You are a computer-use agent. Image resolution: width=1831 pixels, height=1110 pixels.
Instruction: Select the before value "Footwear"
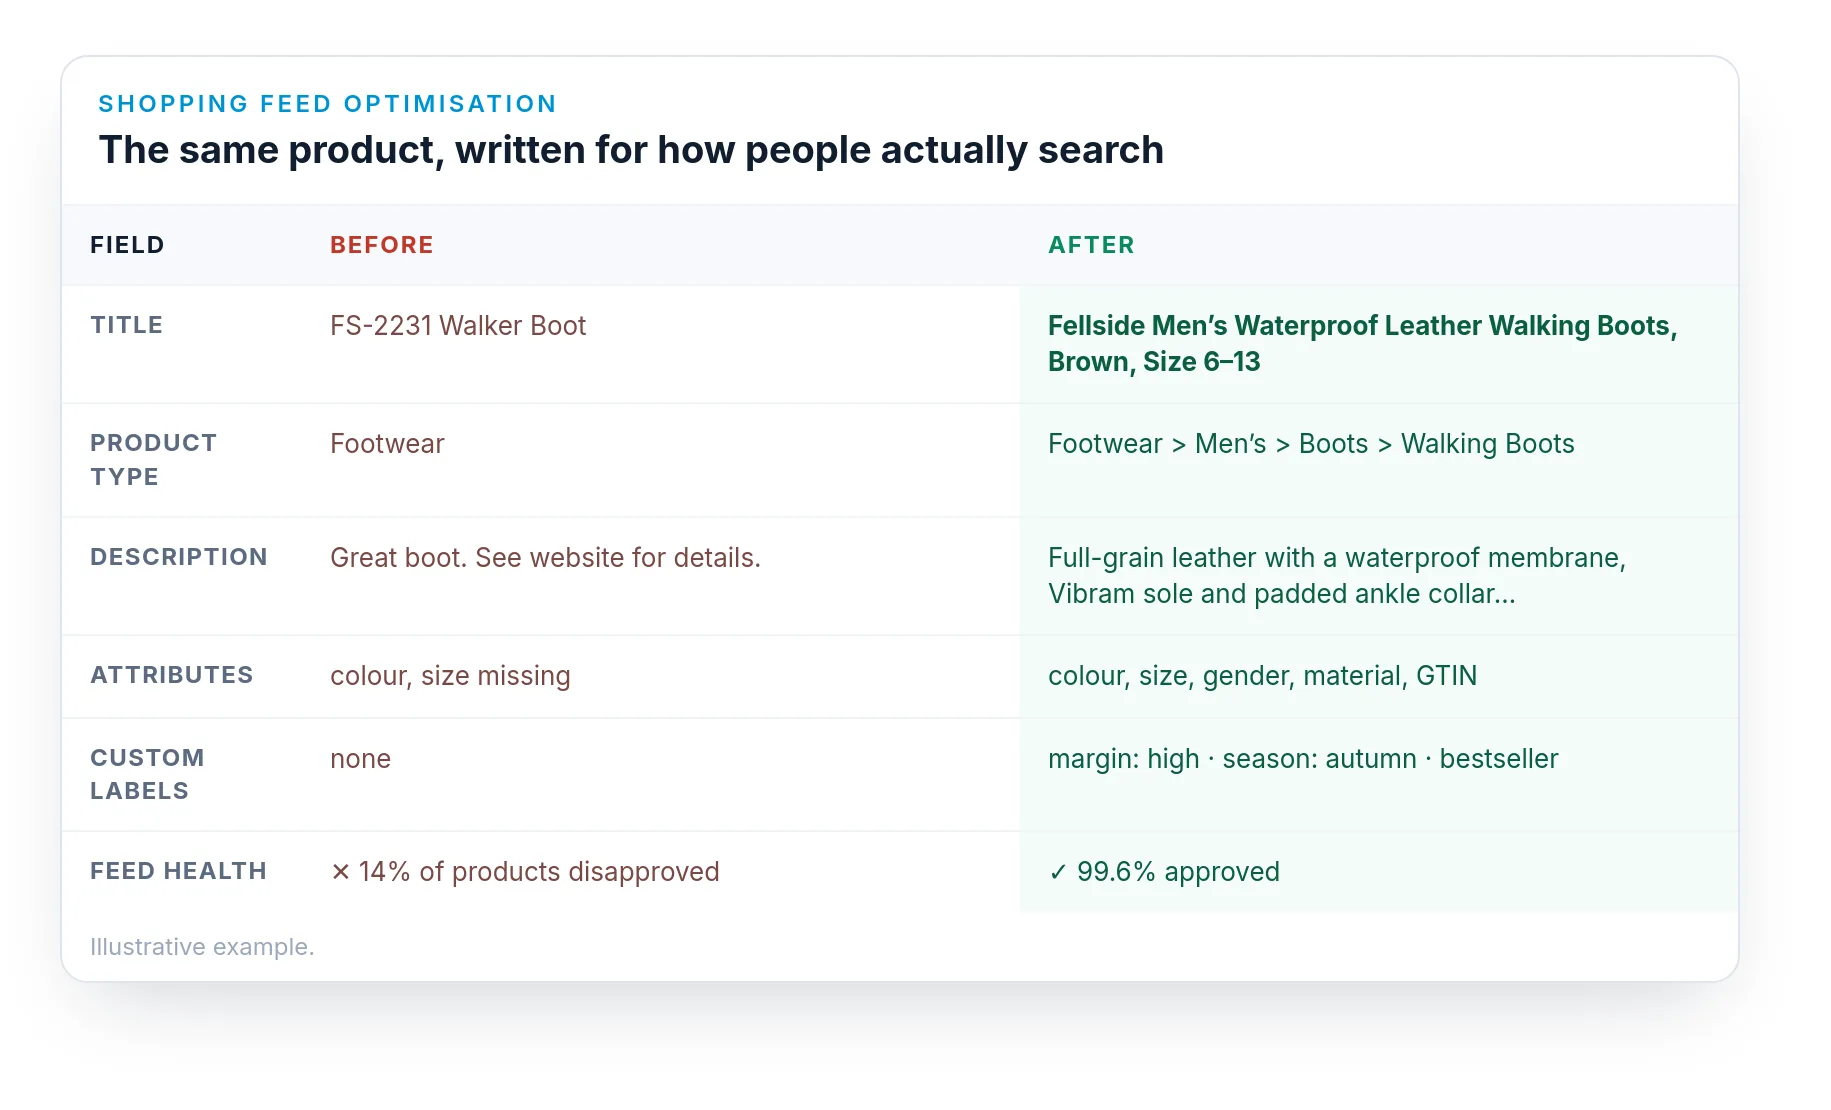(x=387, y=444)
